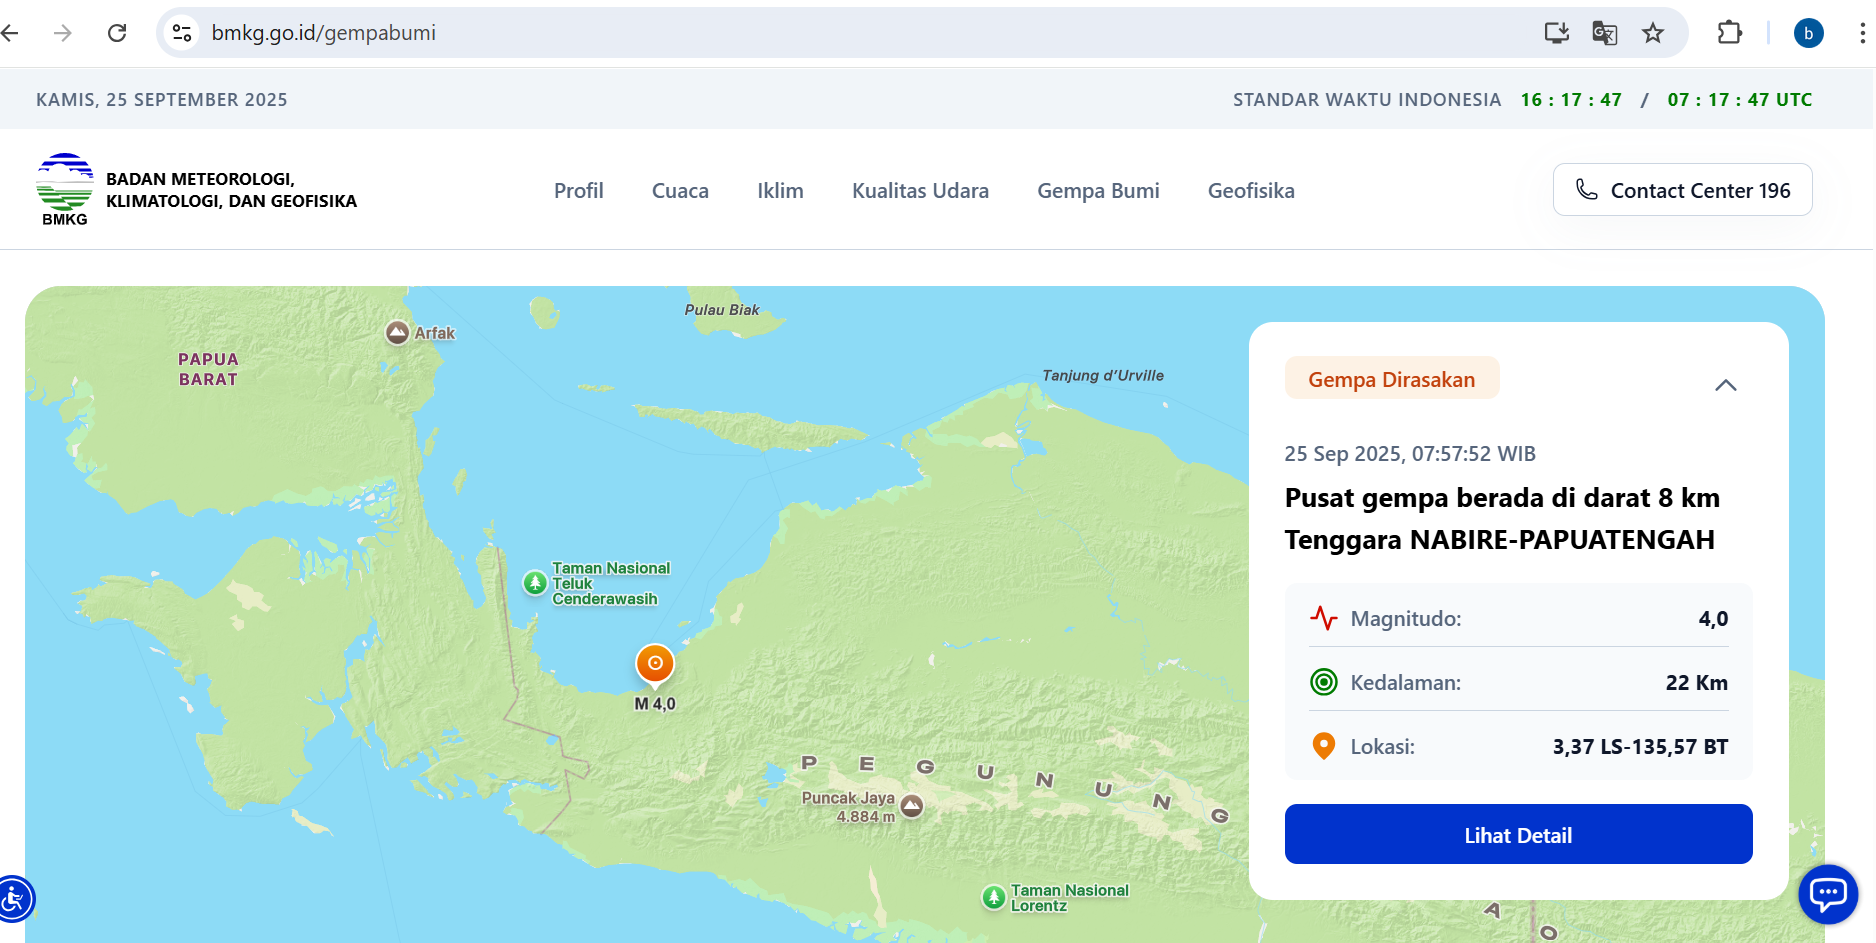Bookmark this page with the star icon
Screen dimensions: 1876x943
[x=1653, y=33]
